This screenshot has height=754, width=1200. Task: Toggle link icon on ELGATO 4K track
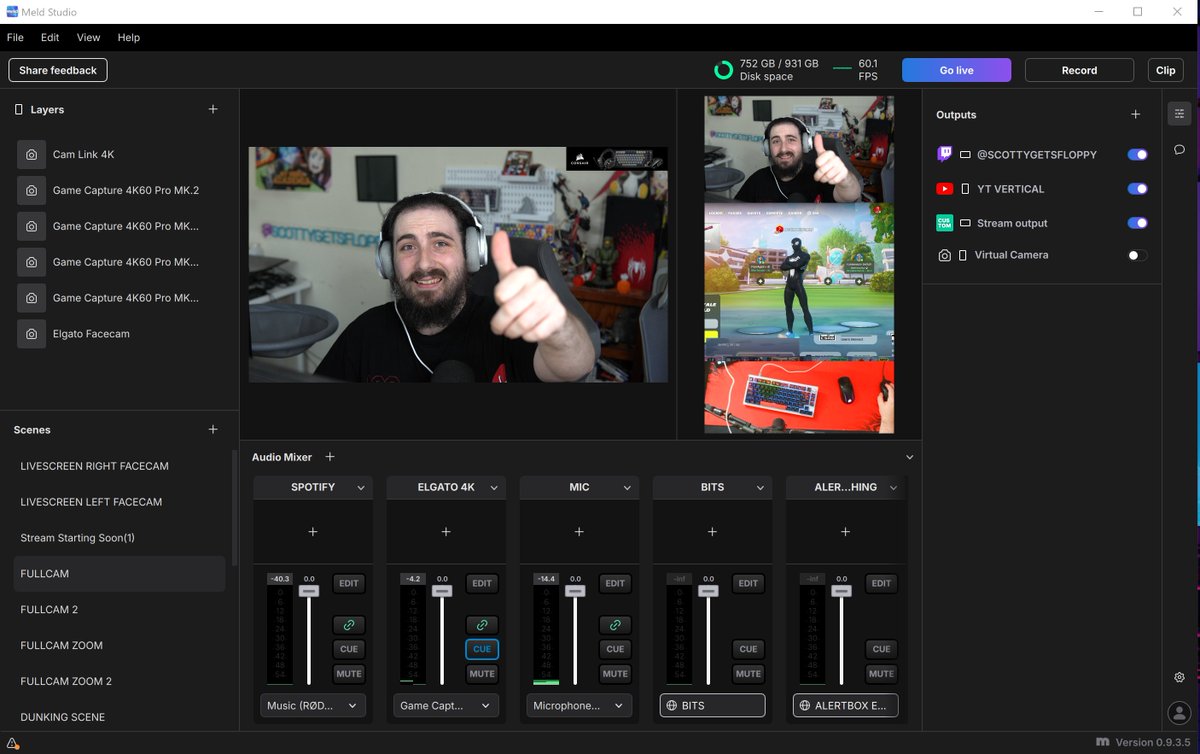(x=482, y=624)
